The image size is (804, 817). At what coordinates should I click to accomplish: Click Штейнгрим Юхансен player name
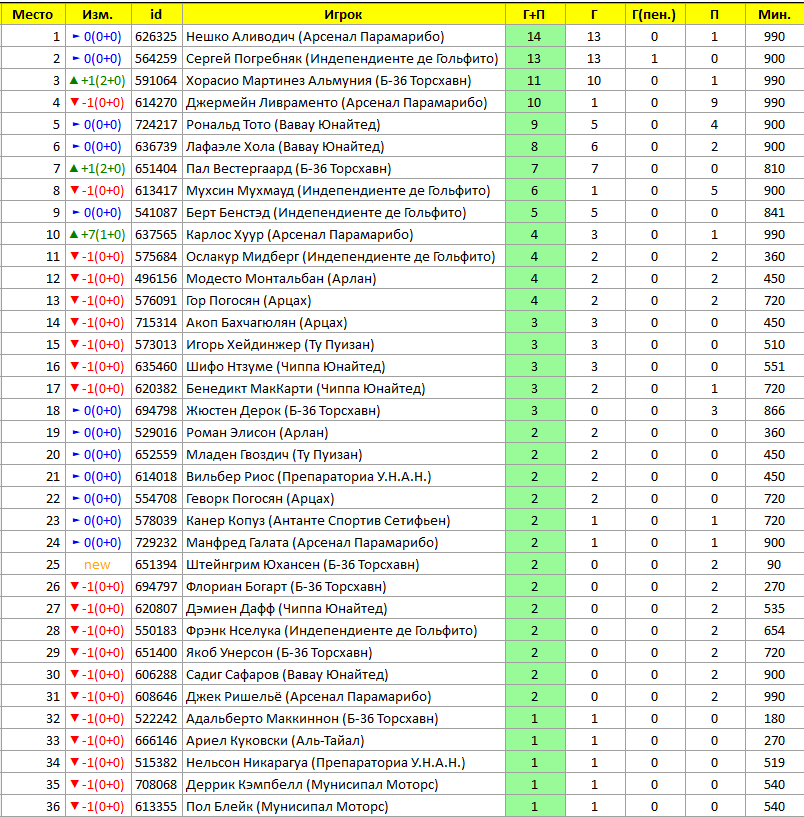click(x=303, y=565)
